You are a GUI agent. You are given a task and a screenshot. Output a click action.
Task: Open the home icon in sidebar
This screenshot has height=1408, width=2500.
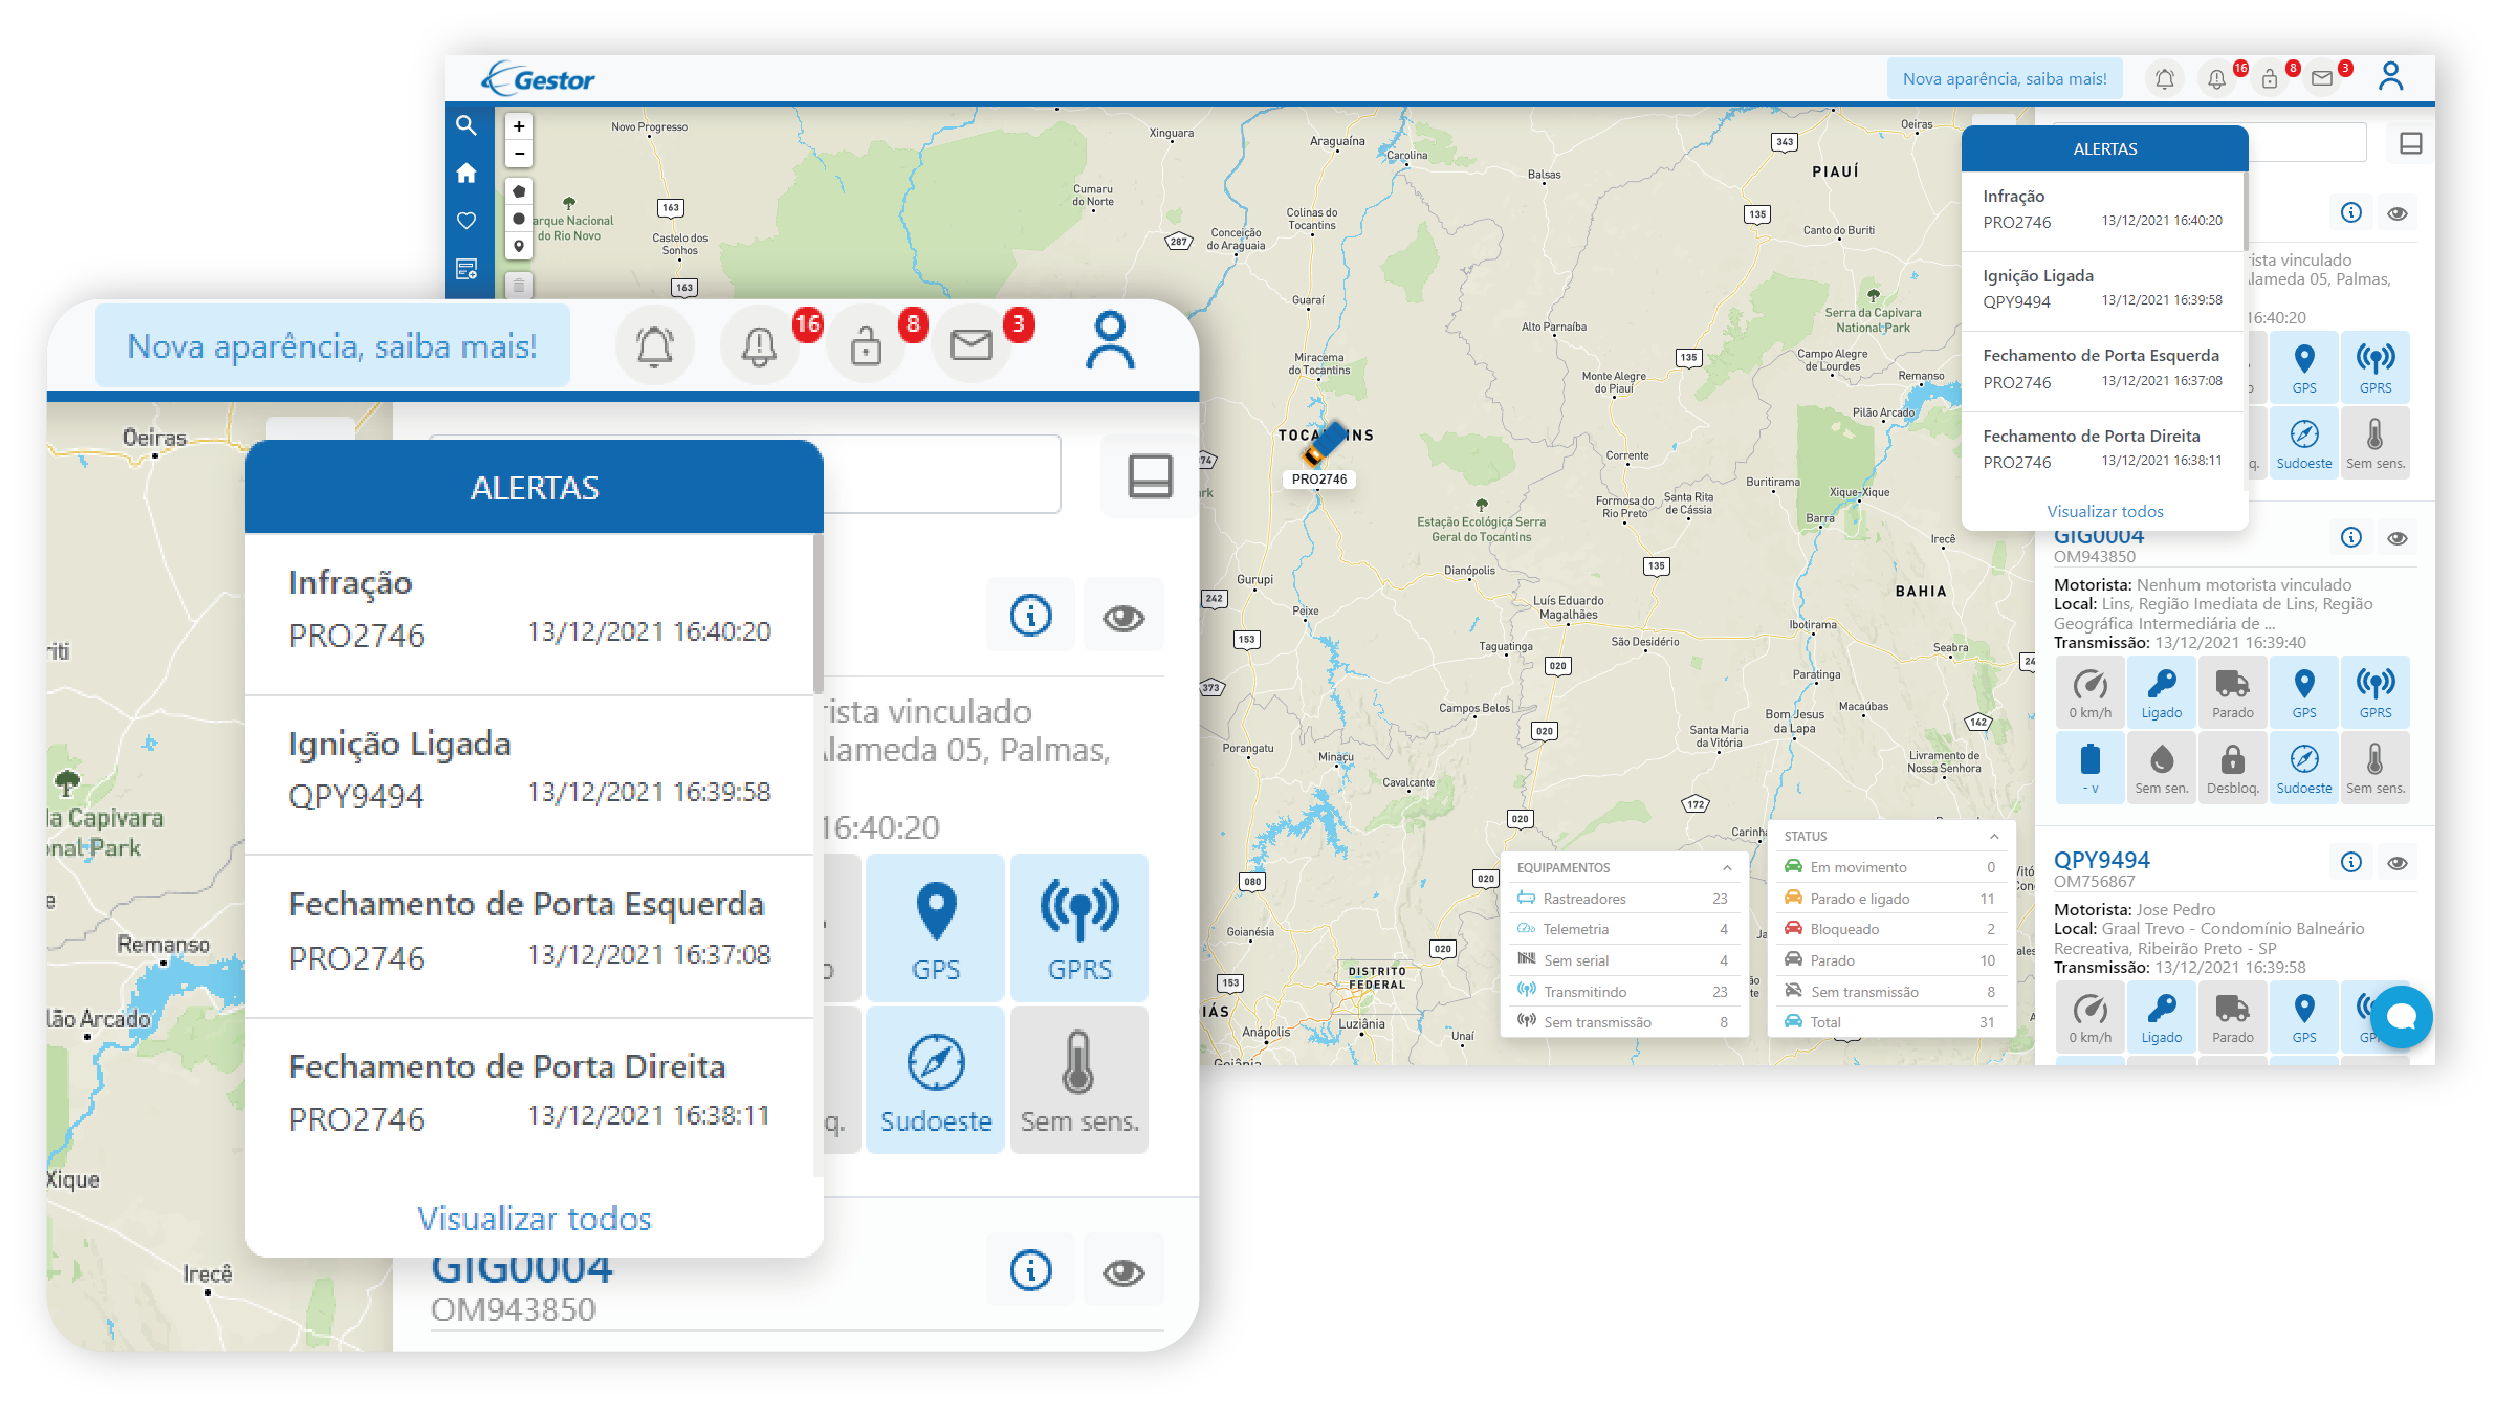pyautogui.click(x=466, y=173)
